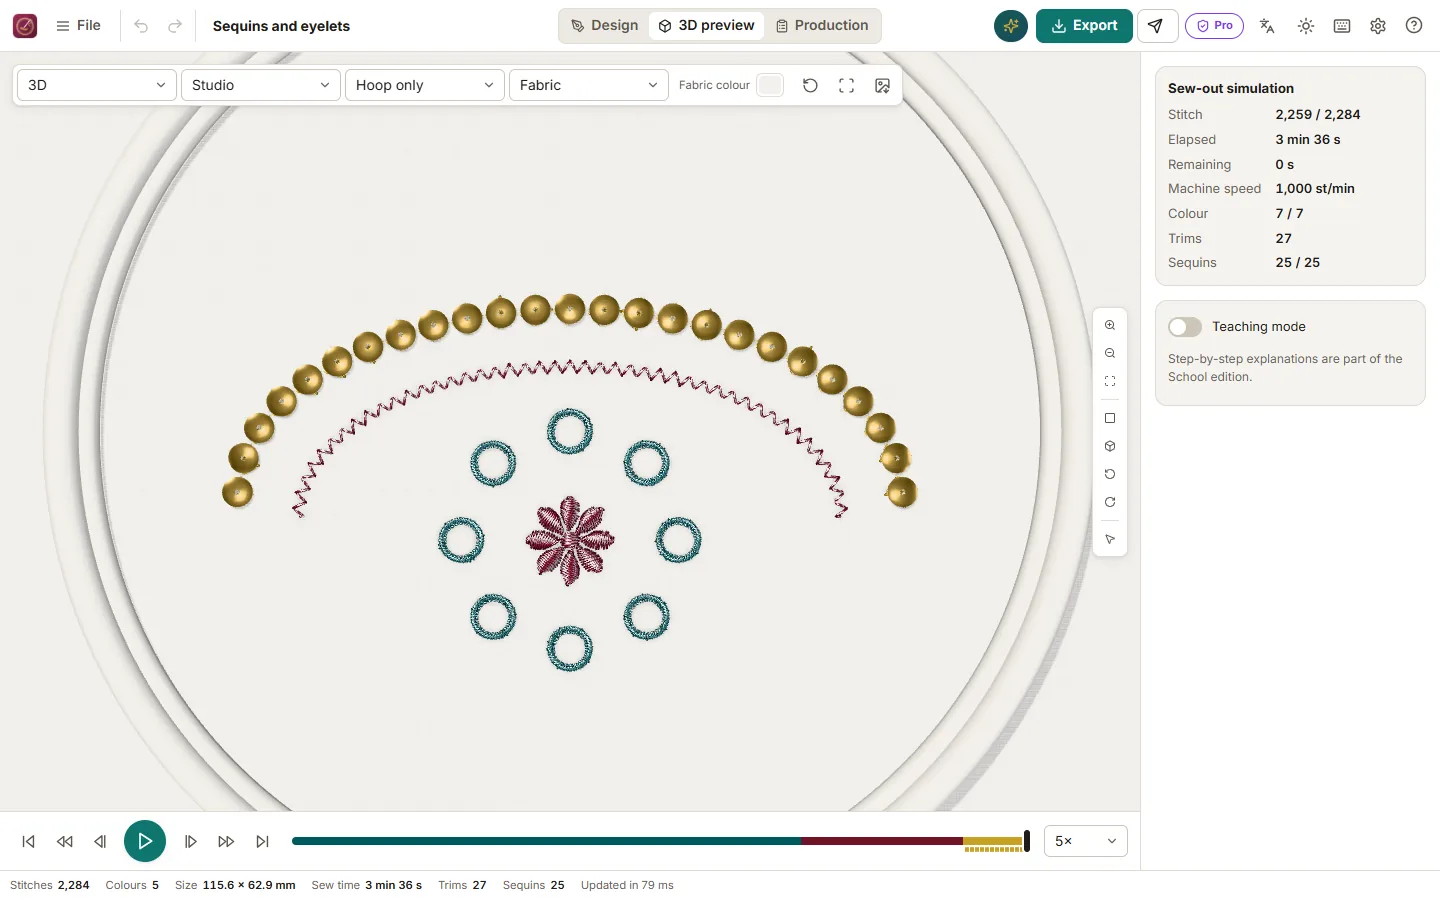Switch to the Design tab
The image size is (1440, 900).
605,26
